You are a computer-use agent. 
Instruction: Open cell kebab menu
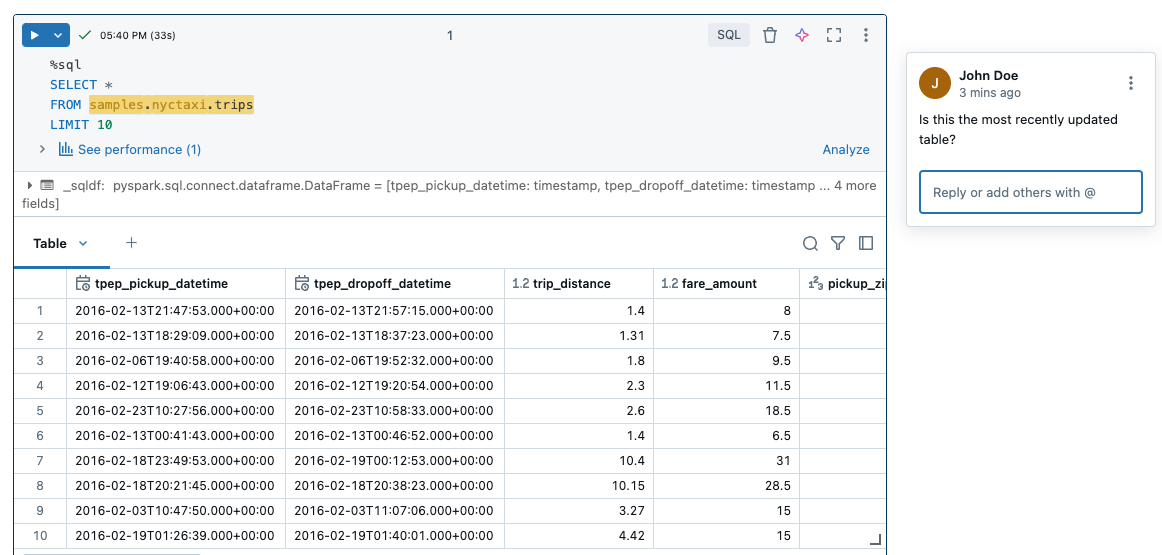coord(866,35)
